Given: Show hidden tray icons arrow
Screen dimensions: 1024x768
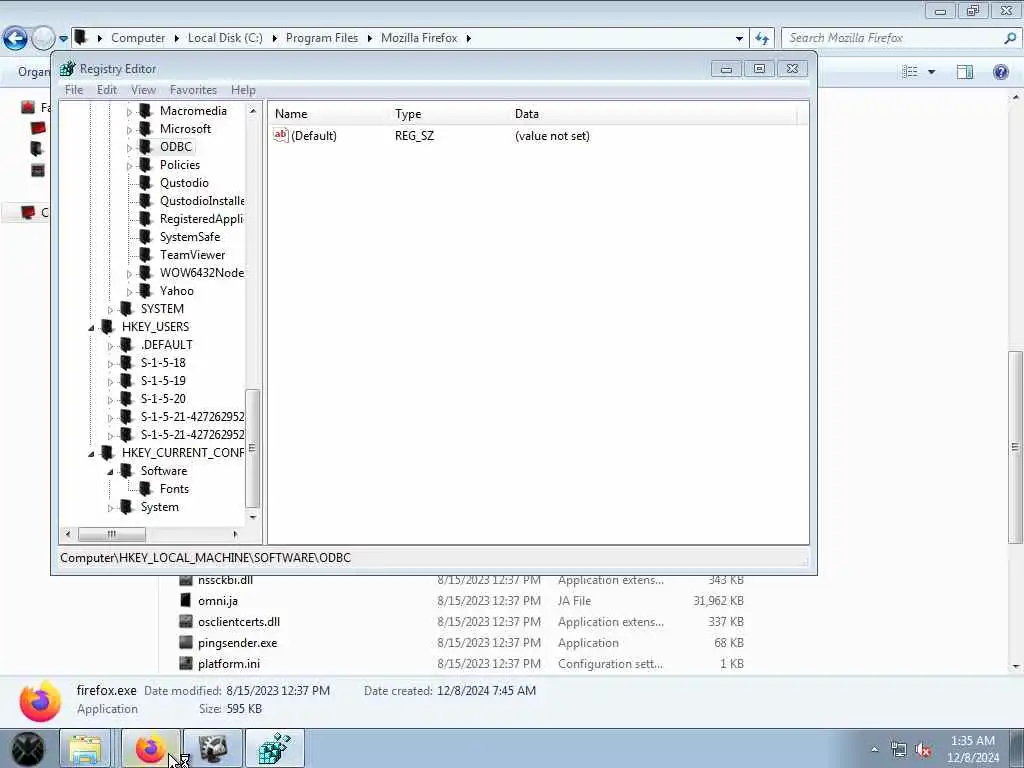Looking at the screenshot, I should [874, 749].
